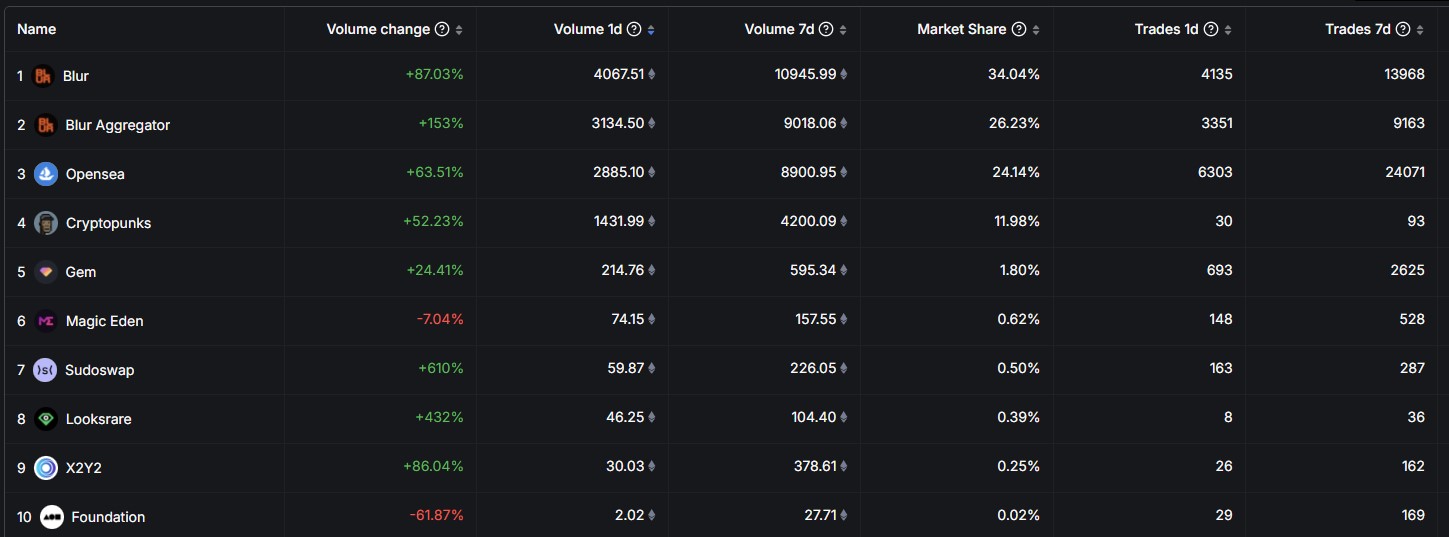Click the Looksrare eye logo icon

(x=46, y=419)
